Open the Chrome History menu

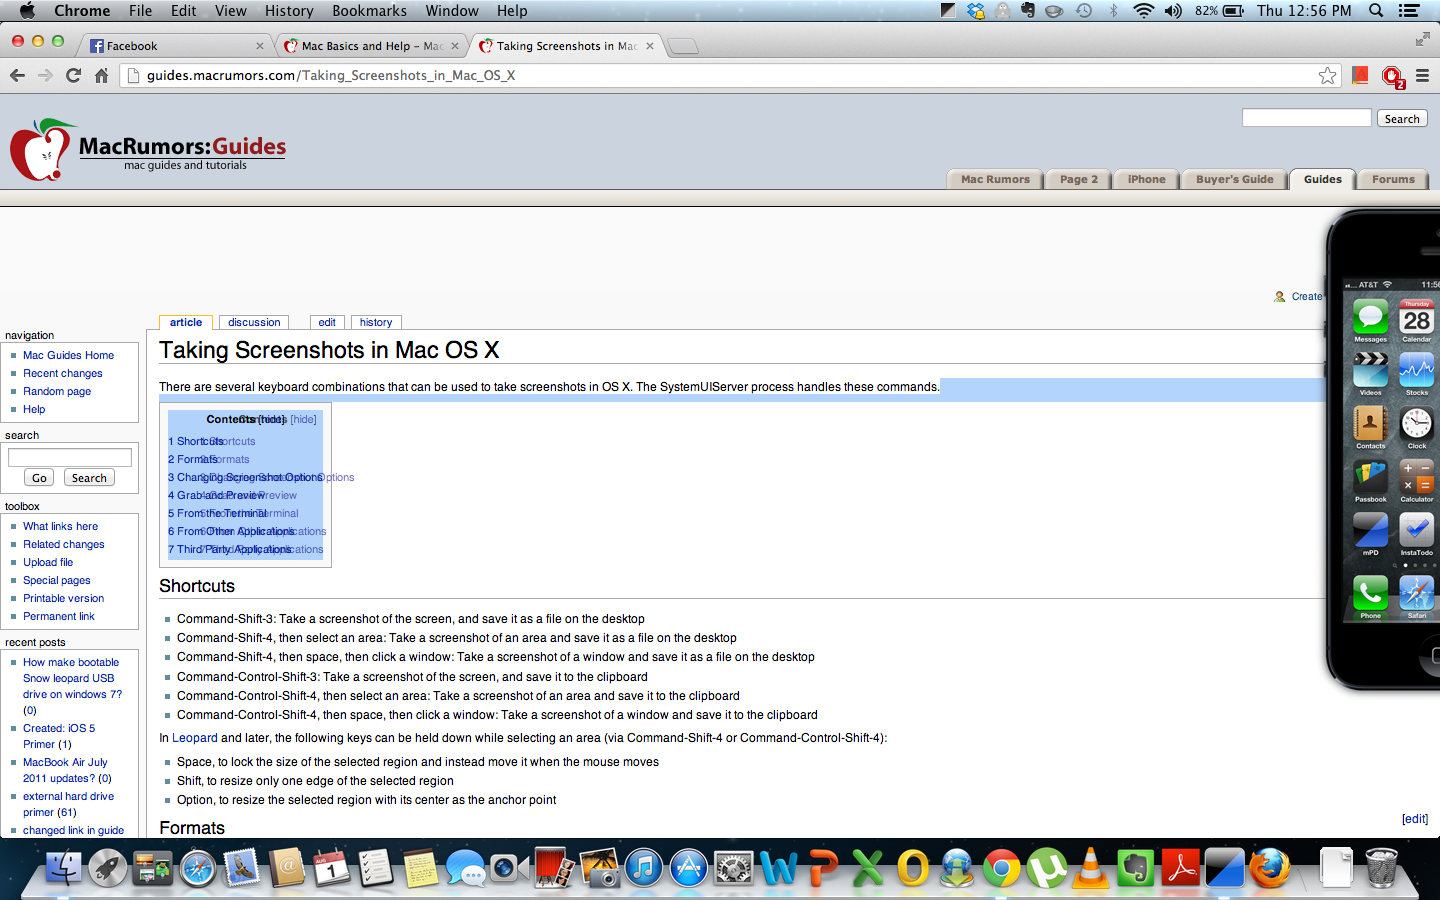289,10
